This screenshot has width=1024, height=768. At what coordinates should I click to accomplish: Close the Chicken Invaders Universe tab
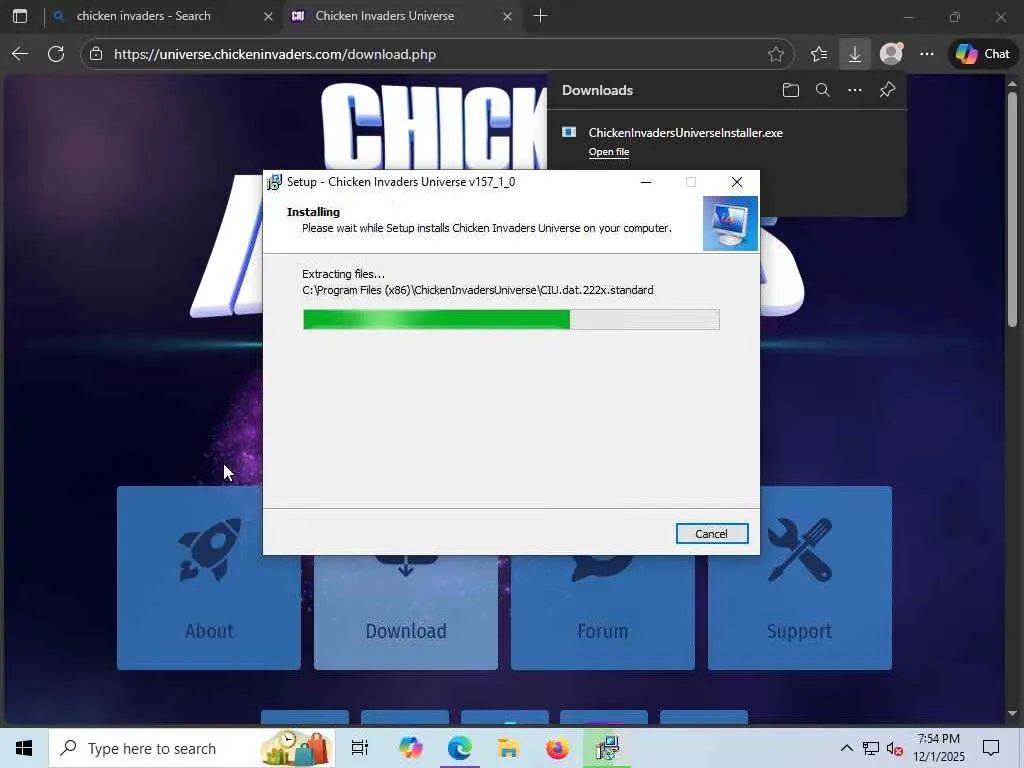[507, 16]
